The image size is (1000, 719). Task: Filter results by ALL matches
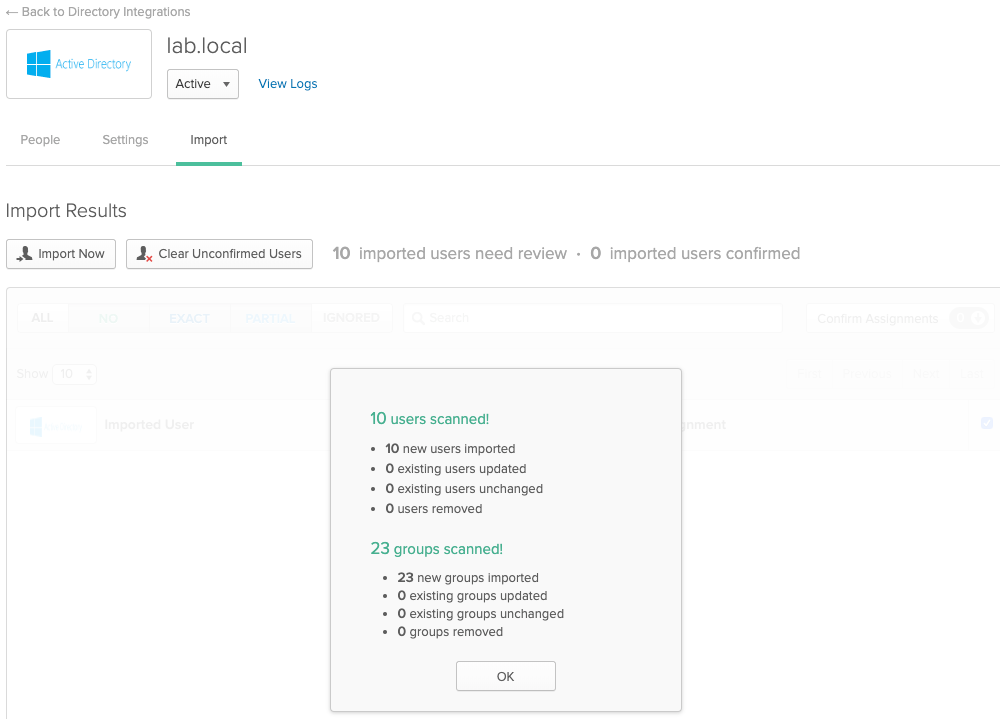[x=42, y=318]
